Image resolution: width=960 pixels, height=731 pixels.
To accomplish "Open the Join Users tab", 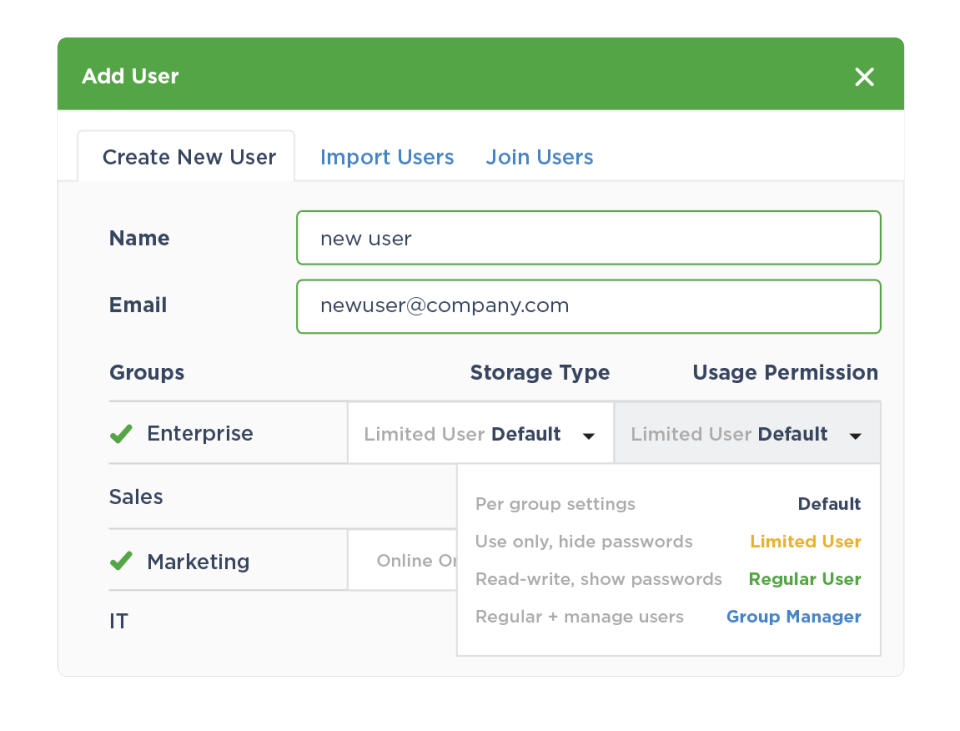I will [539, 157].
